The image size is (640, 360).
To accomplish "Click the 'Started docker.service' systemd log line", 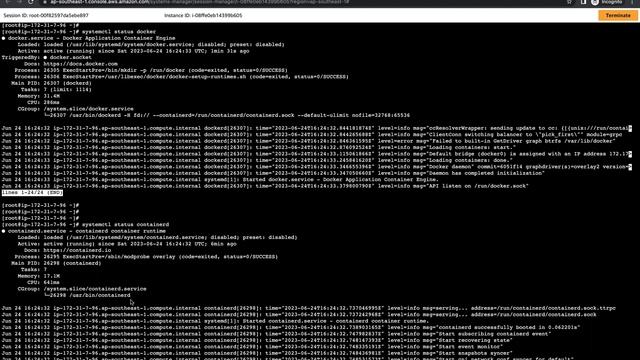I will [220, 180].
